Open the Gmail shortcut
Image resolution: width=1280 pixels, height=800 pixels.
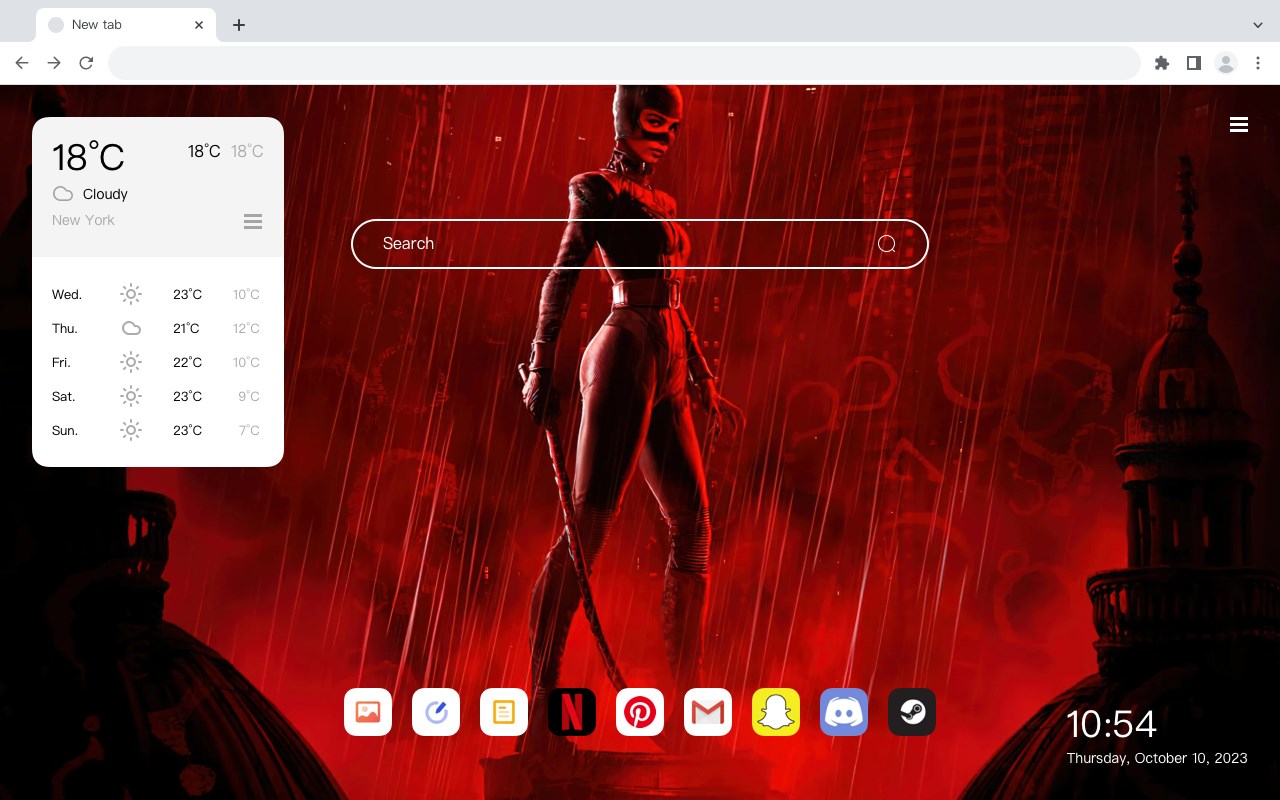(708, 712)
